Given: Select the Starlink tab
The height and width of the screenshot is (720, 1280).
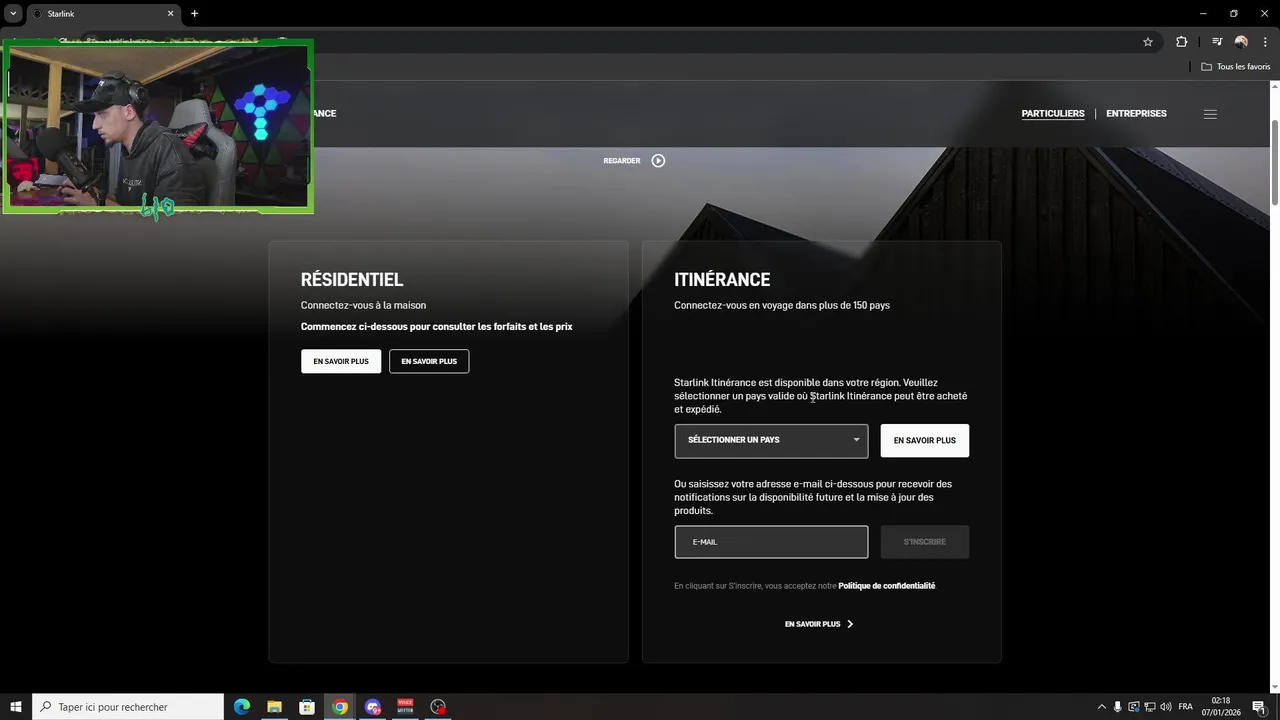Looking at the screenshot, I should point(104,14).
